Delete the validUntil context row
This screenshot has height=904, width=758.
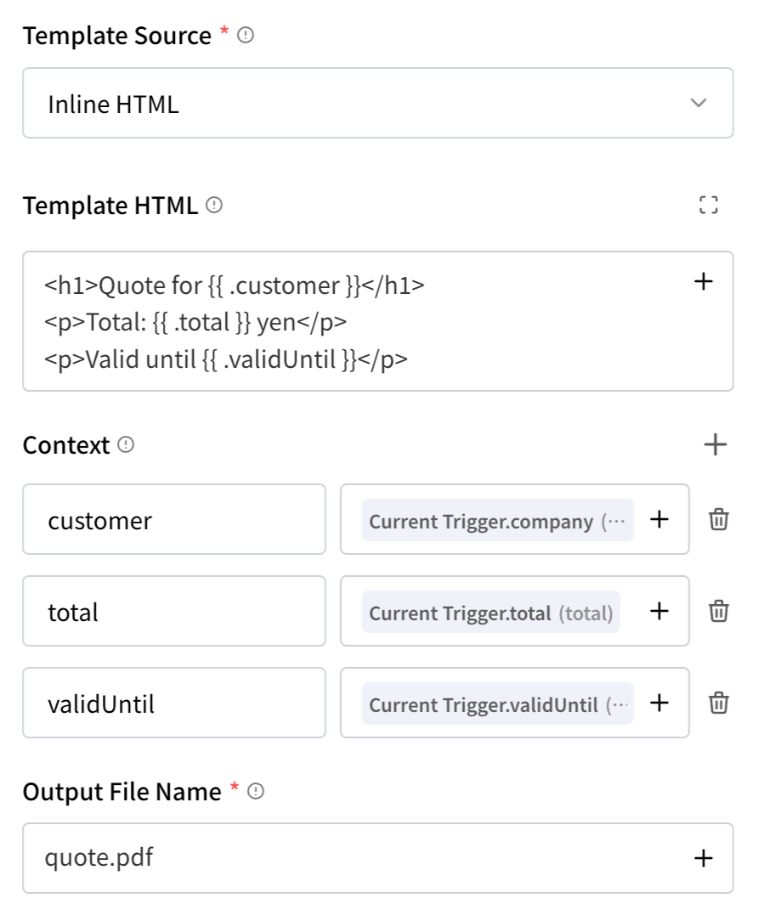pos(719,703)
